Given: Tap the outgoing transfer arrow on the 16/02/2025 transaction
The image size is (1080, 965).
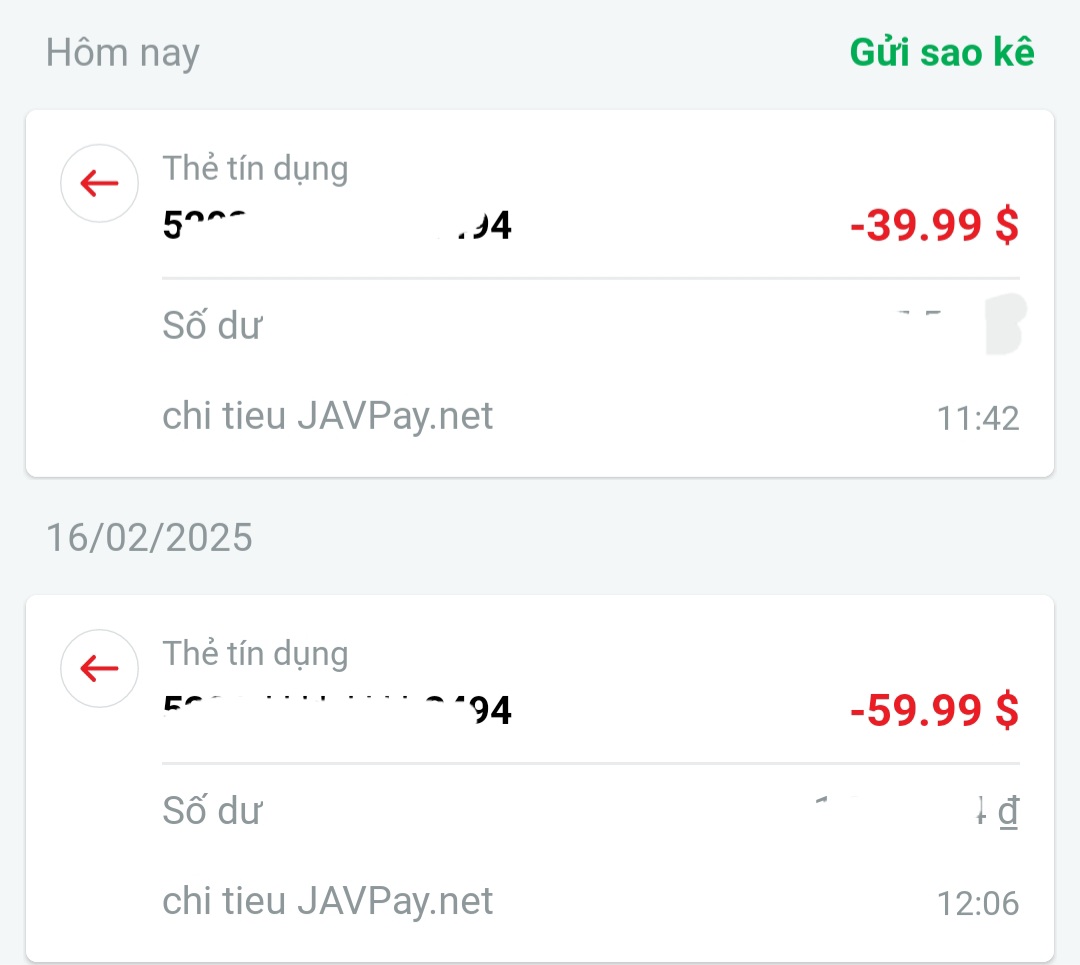Looking at the screenshot, I should click(x=99, y=668).
